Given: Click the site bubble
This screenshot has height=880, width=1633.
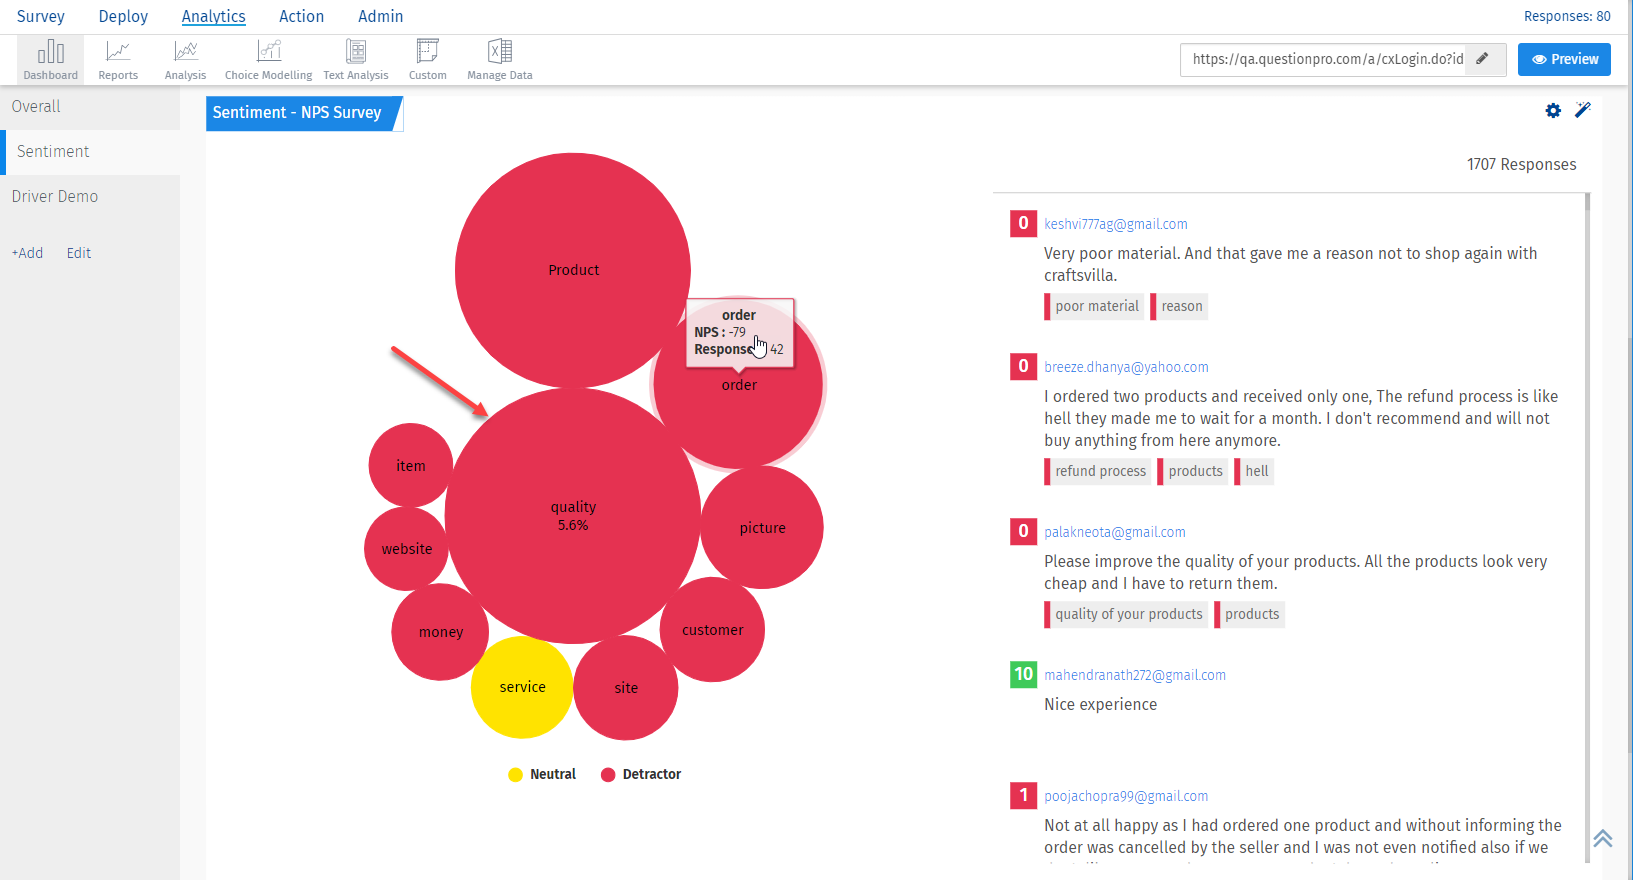Looking at the screenshot, I should pos(626,688).
